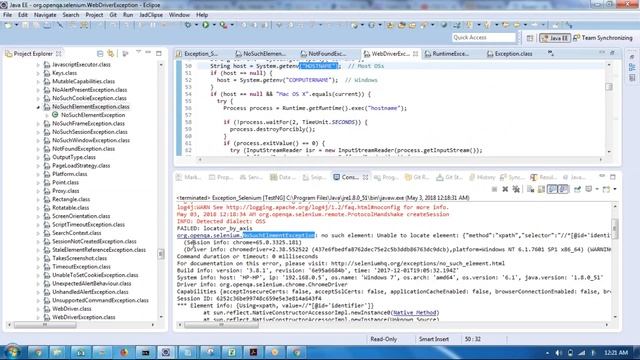Open the Navigate menu
This screenshot has width=640, height=360.
[45, 15]
